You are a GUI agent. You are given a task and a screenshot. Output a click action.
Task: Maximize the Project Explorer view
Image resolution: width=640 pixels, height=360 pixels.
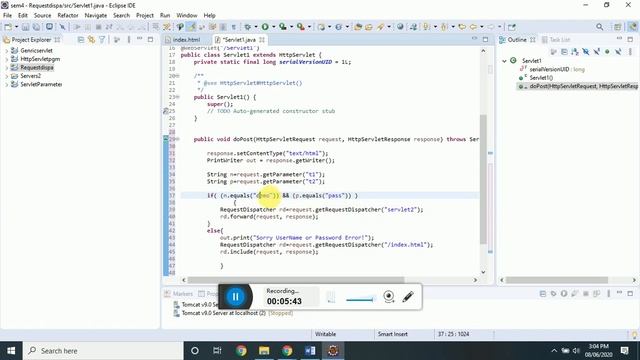[x=150, y=39]
